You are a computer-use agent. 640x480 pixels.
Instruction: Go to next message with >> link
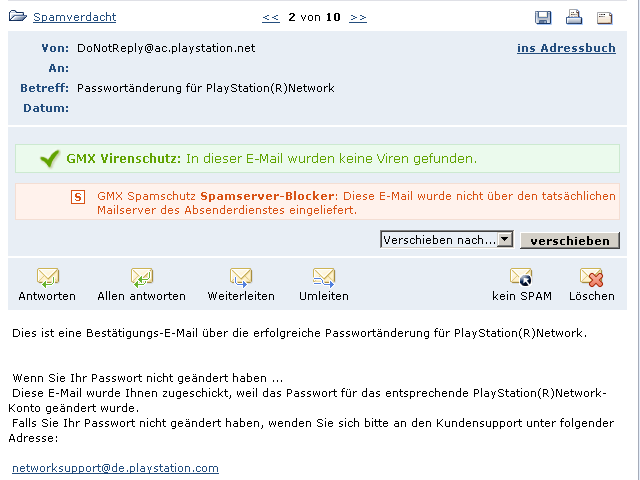point(358,17)
